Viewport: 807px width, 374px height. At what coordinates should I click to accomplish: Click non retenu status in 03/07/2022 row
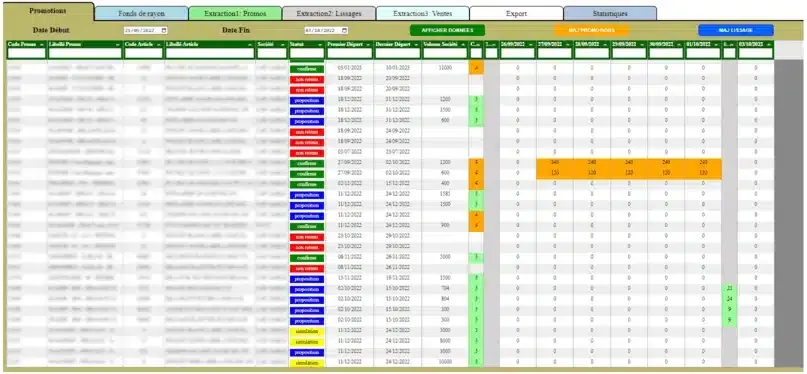307,153
